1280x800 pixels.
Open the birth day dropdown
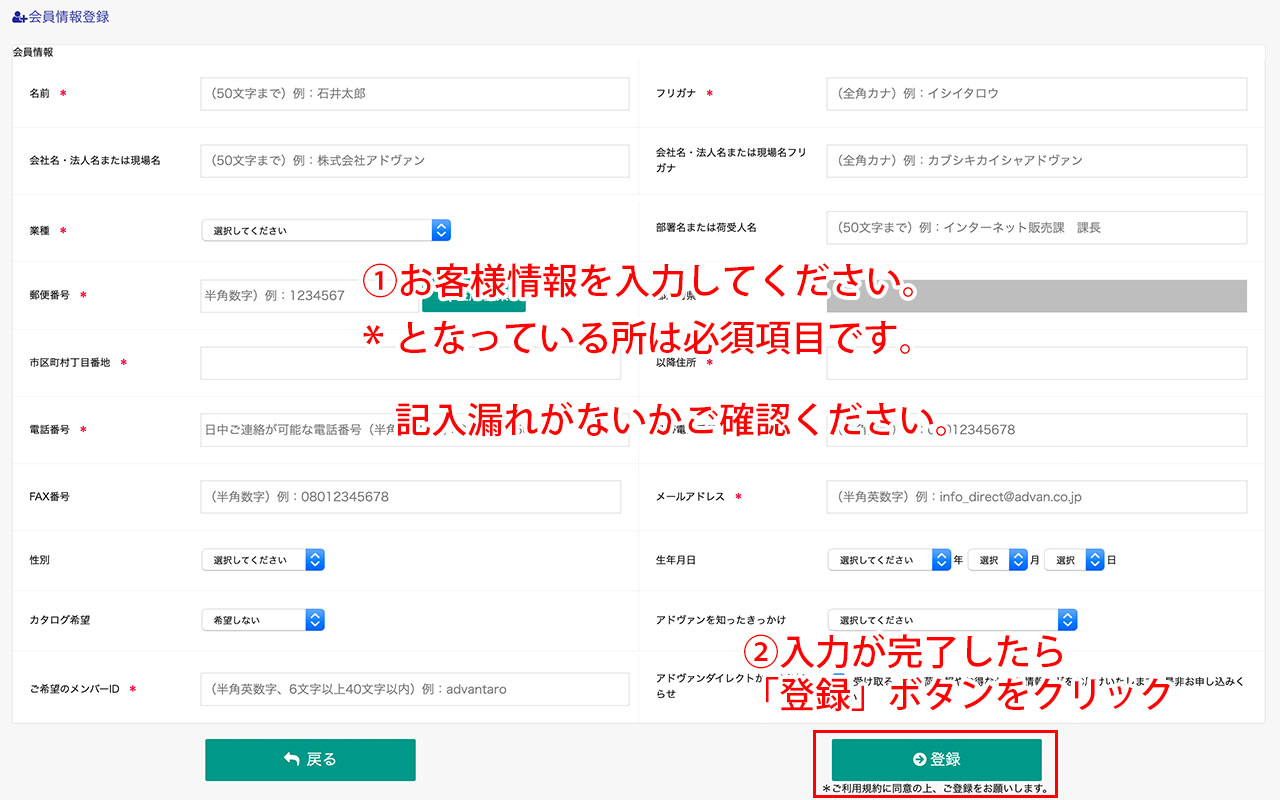point(1073,560)
